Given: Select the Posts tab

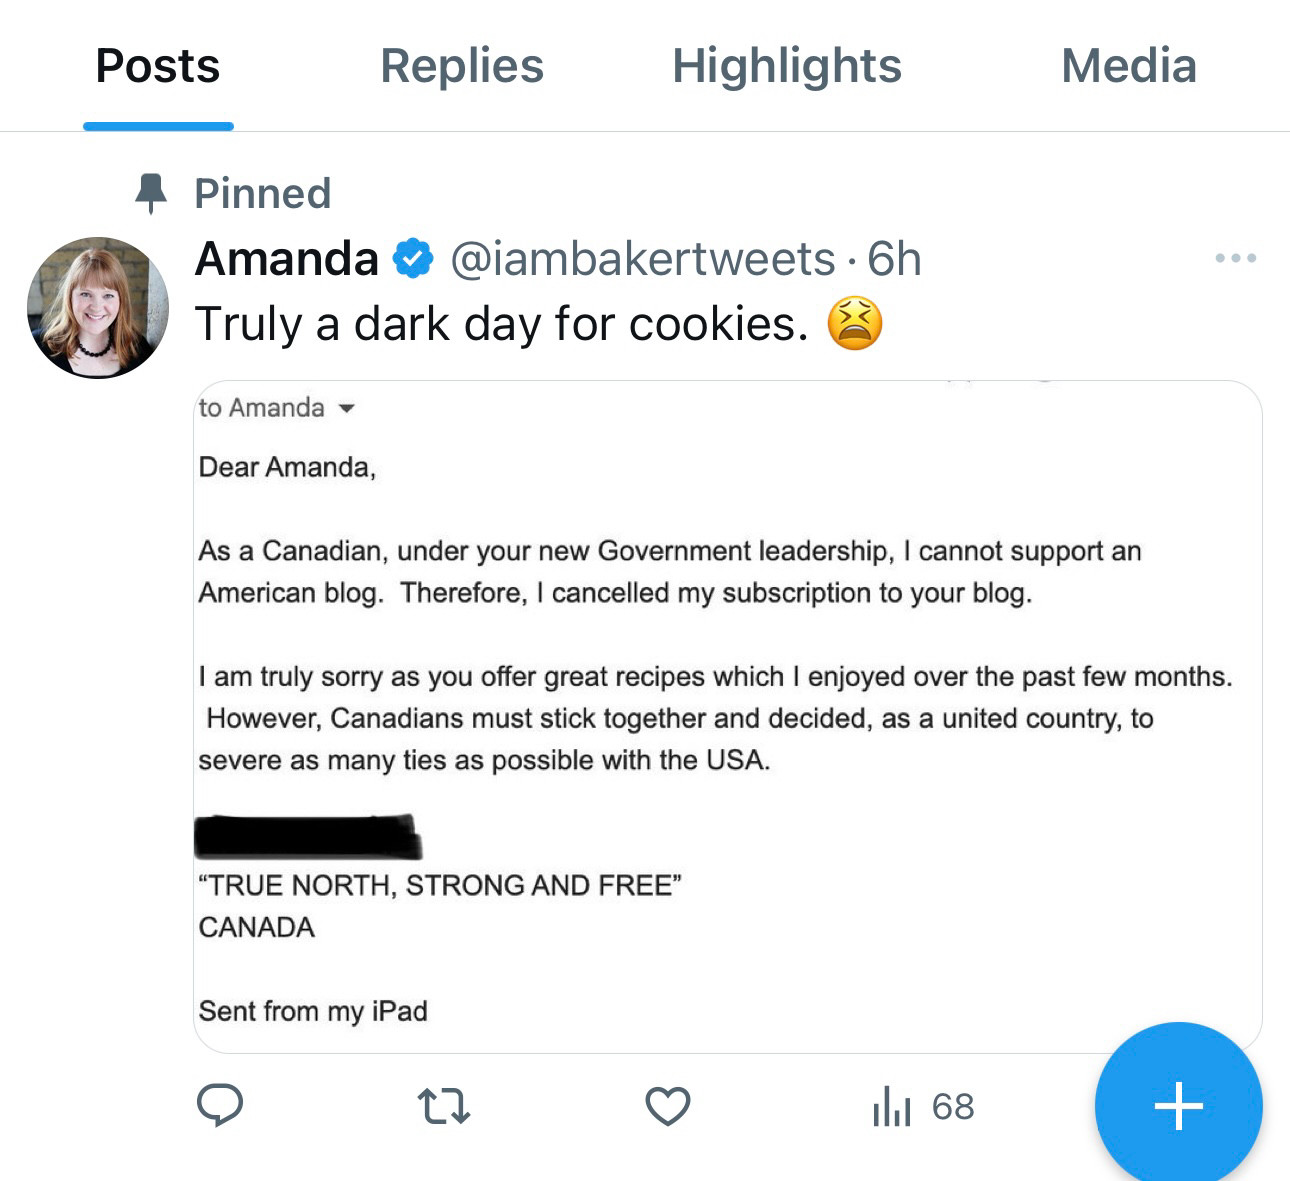Looking at the screenshot, I should click(x=158, y=66).
